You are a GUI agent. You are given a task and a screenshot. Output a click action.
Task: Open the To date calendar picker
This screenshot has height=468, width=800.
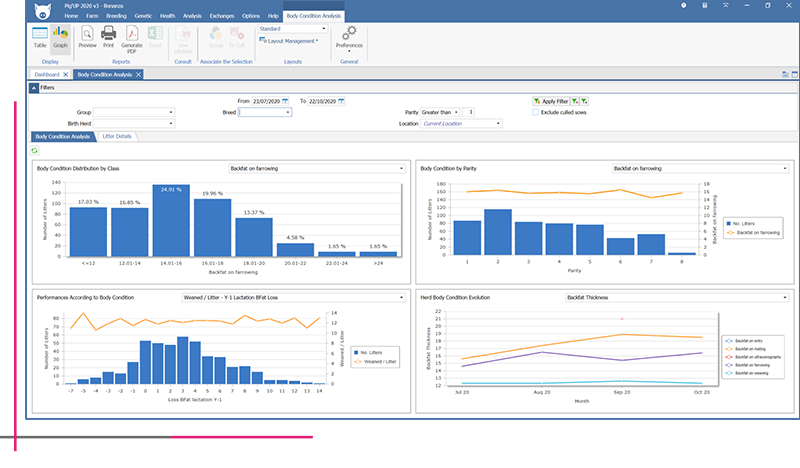tap(341, 101)
